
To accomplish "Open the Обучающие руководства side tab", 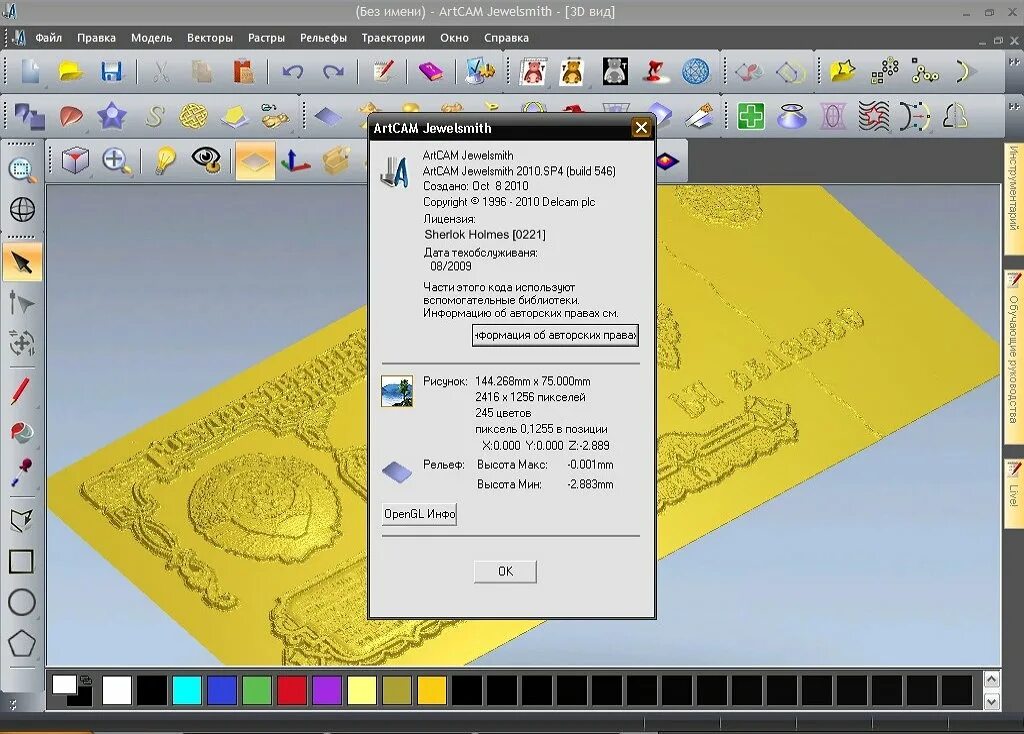I will pyautogui.click(x=1014, y=359).
